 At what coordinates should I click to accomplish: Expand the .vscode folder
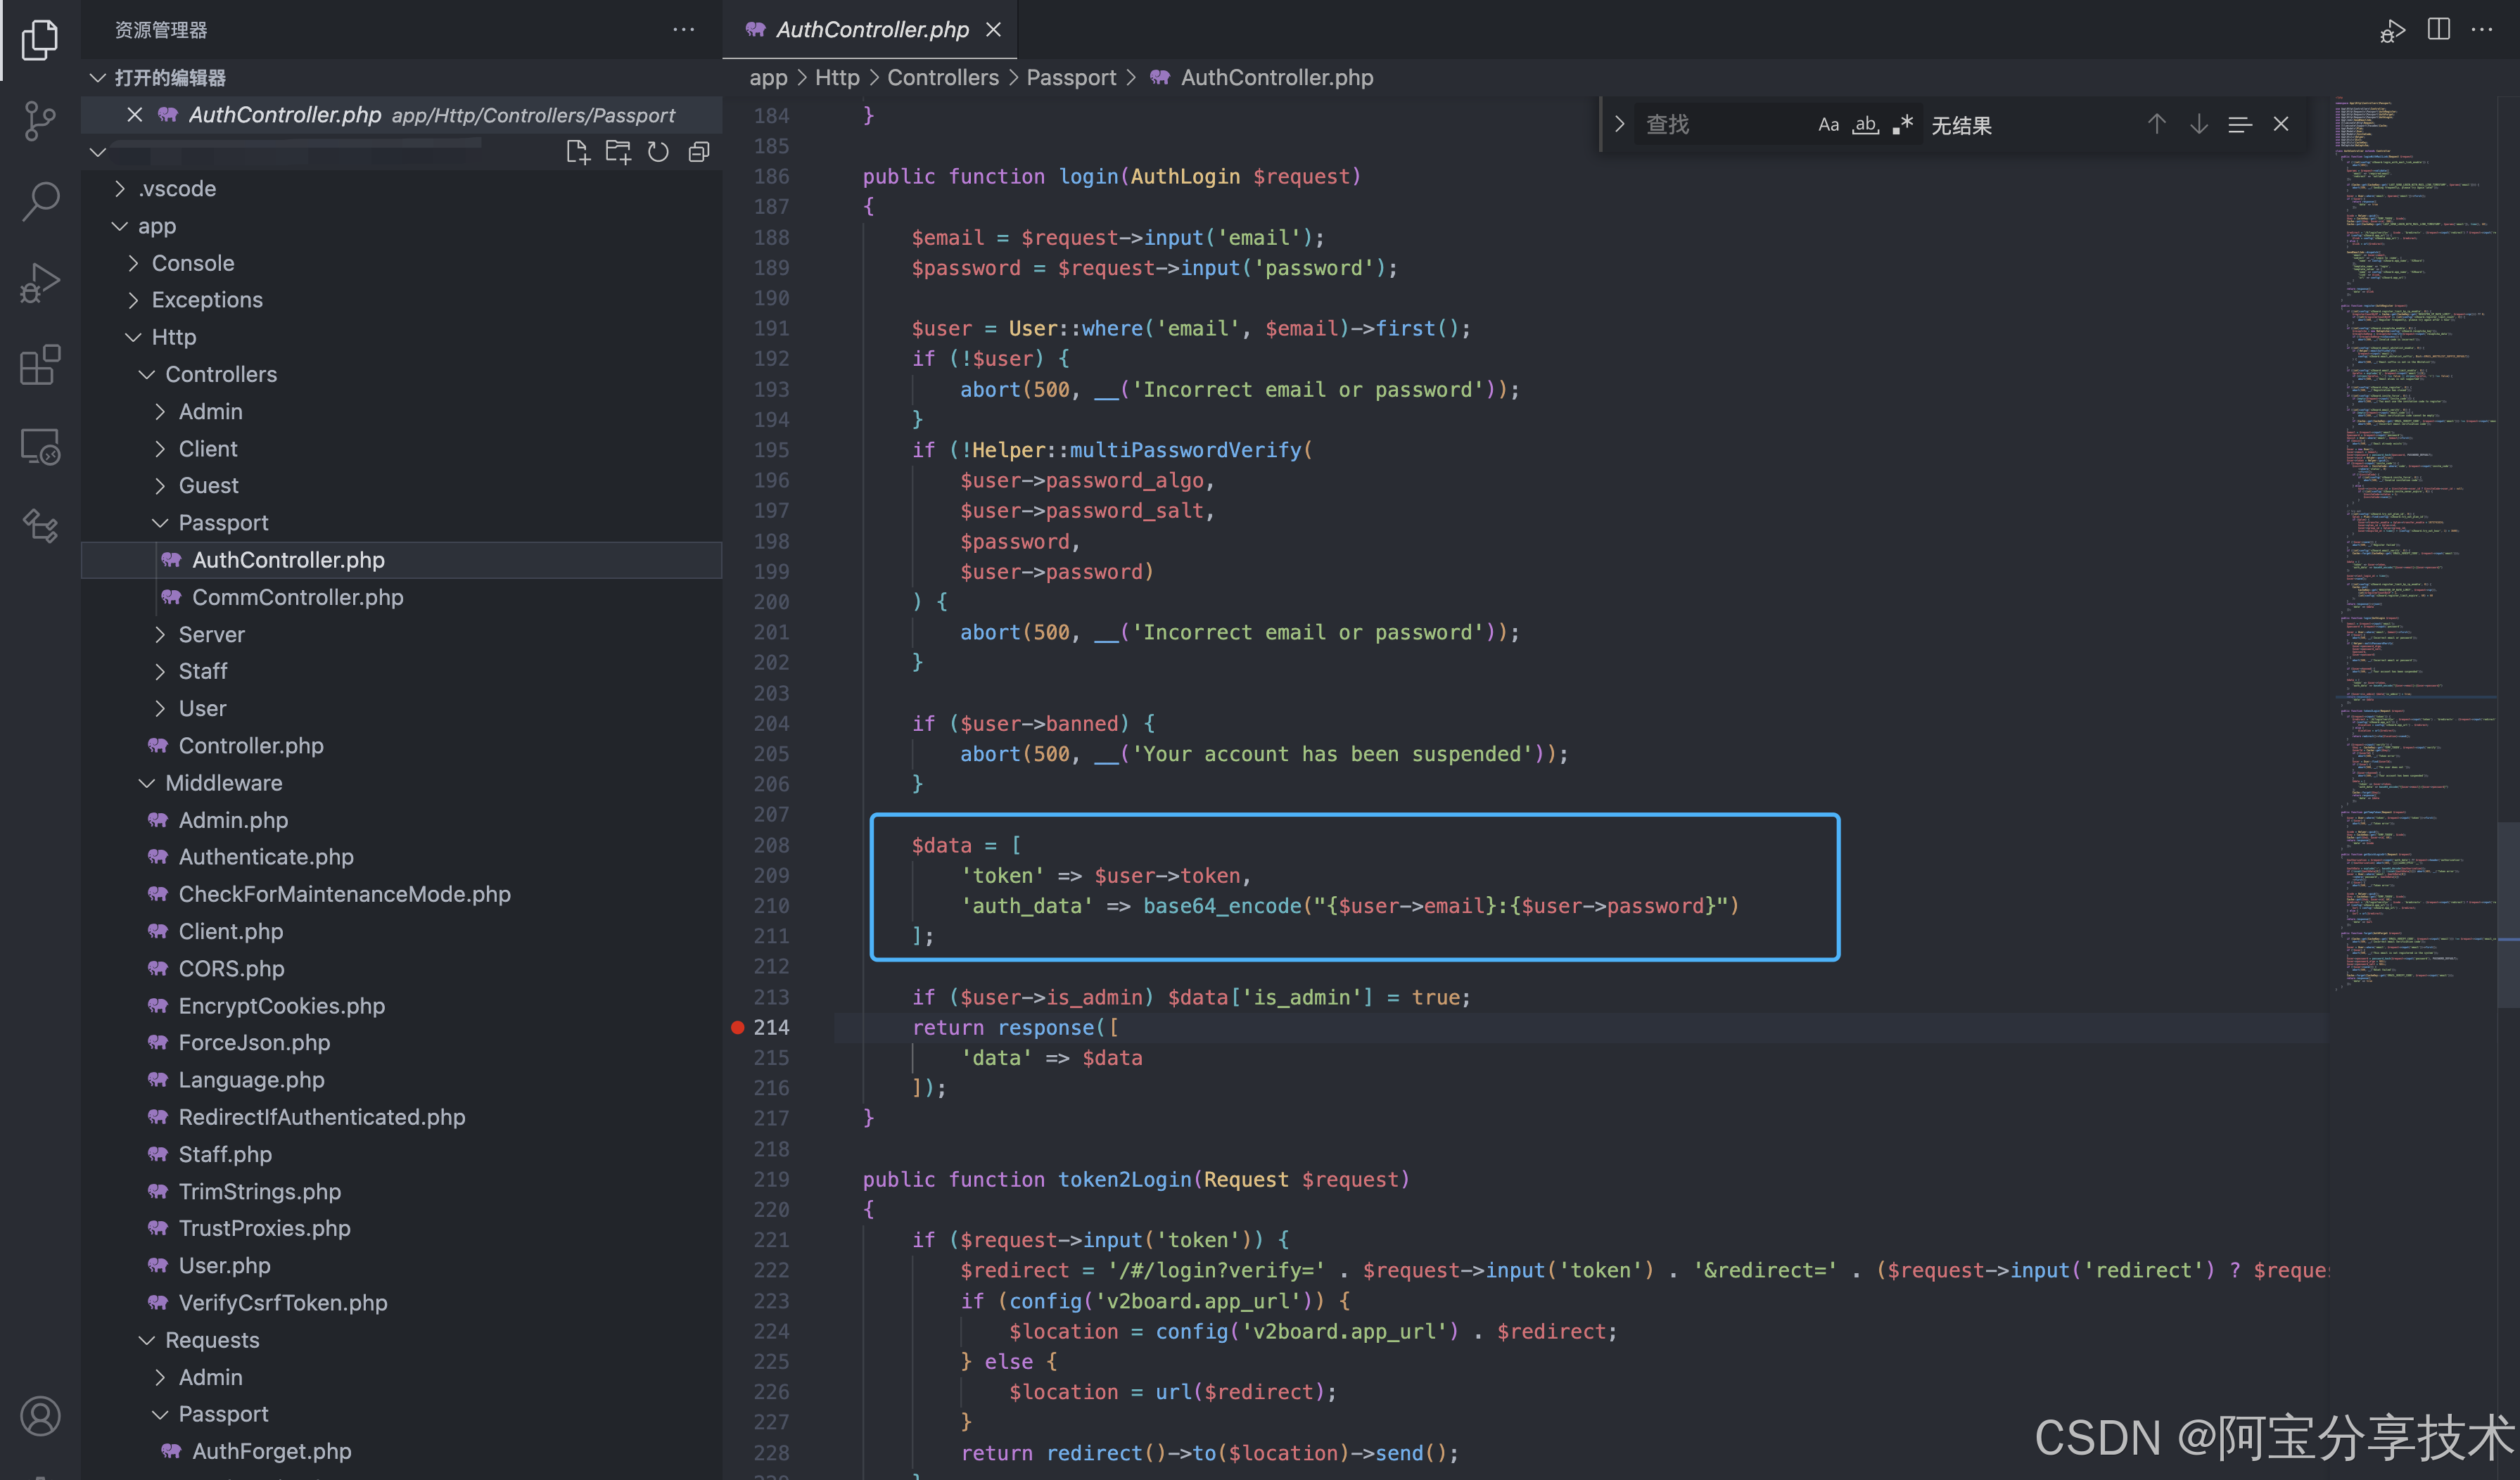[x=177, y=189]
